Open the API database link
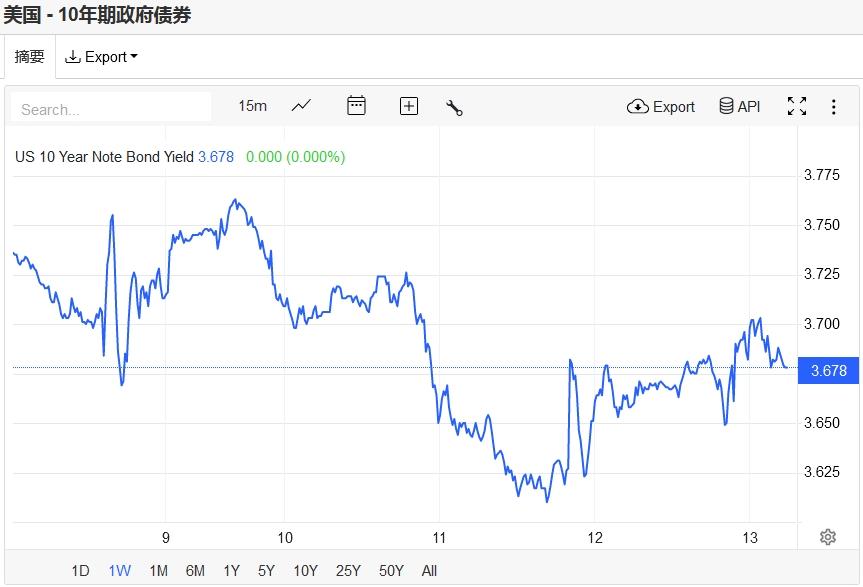This screenshot has width=863, height=587. coord(740,107)
